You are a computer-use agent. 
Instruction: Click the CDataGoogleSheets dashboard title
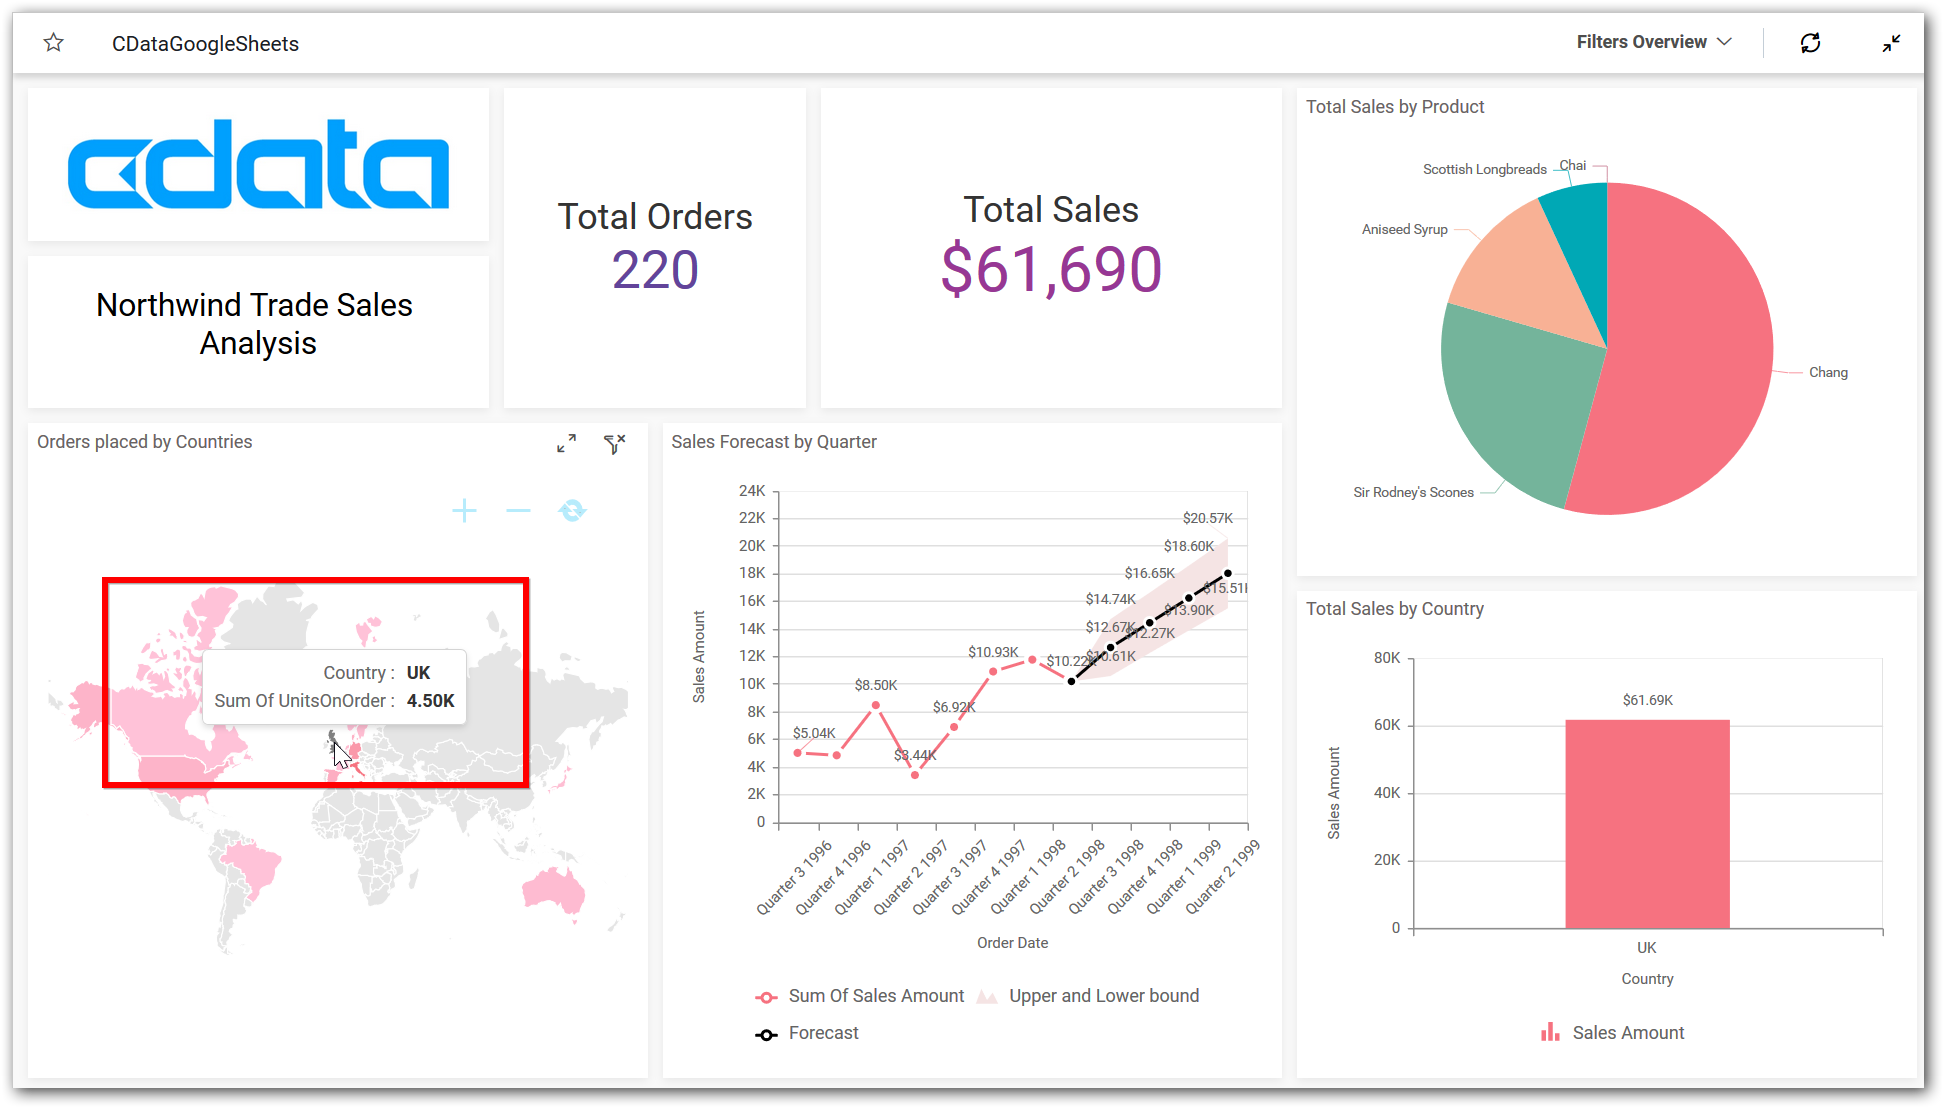pyautogui.click(x=206, y=43)
